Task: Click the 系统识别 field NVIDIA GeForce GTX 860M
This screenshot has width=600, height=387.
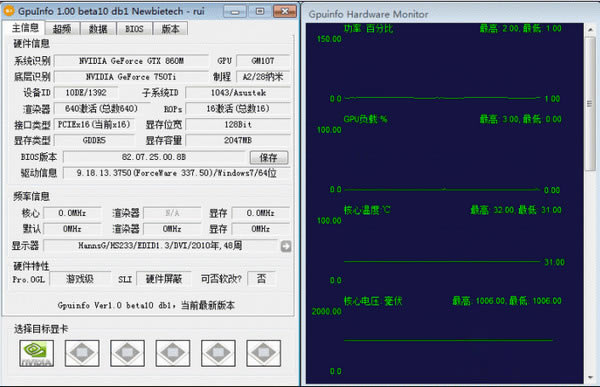Action: pos(131,61)
